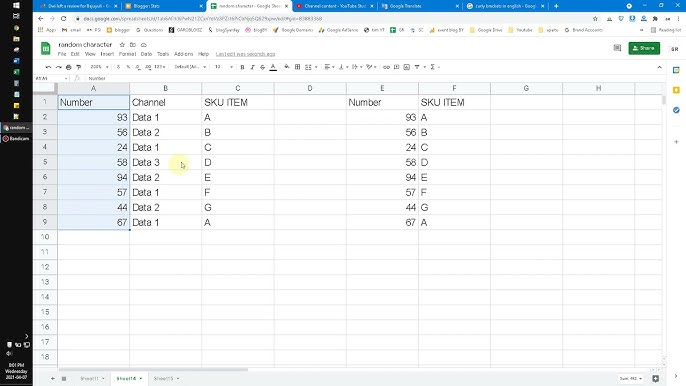This screenshot has height=386, width=686.
Task: Open the Sum summary dropdown
Action: tap(630, 379)
